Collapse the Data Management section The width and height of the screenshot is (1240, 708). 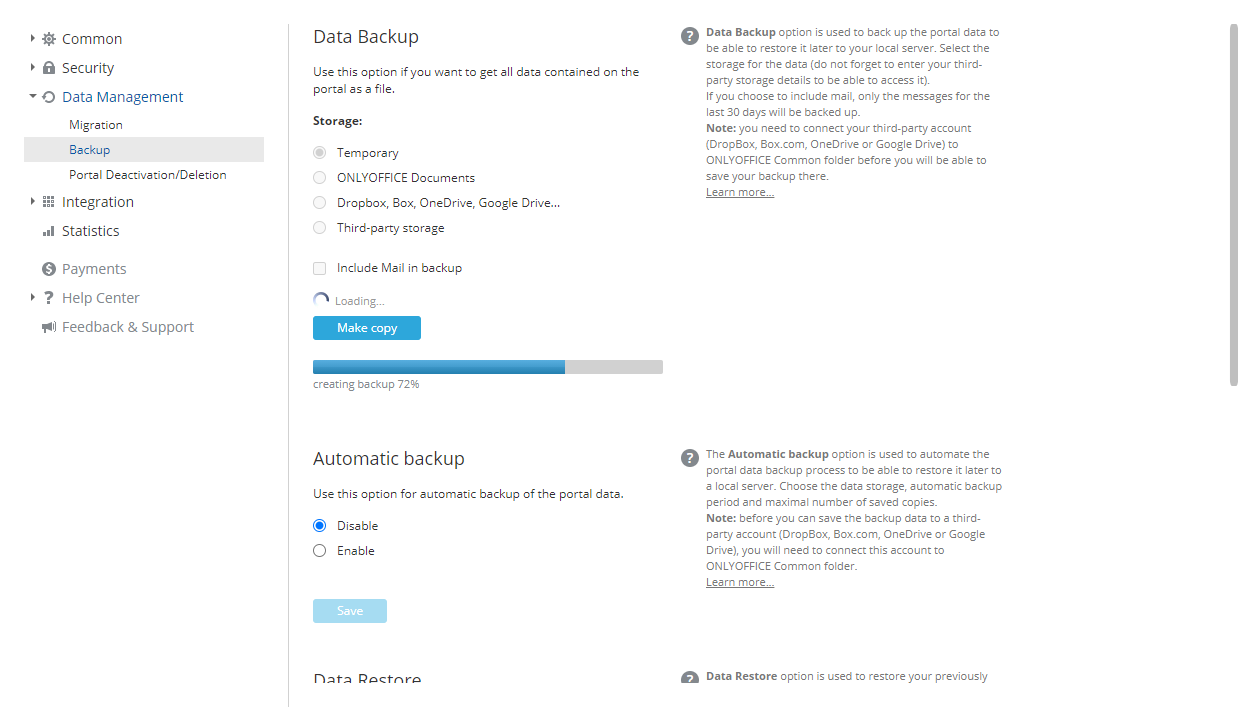30,96
